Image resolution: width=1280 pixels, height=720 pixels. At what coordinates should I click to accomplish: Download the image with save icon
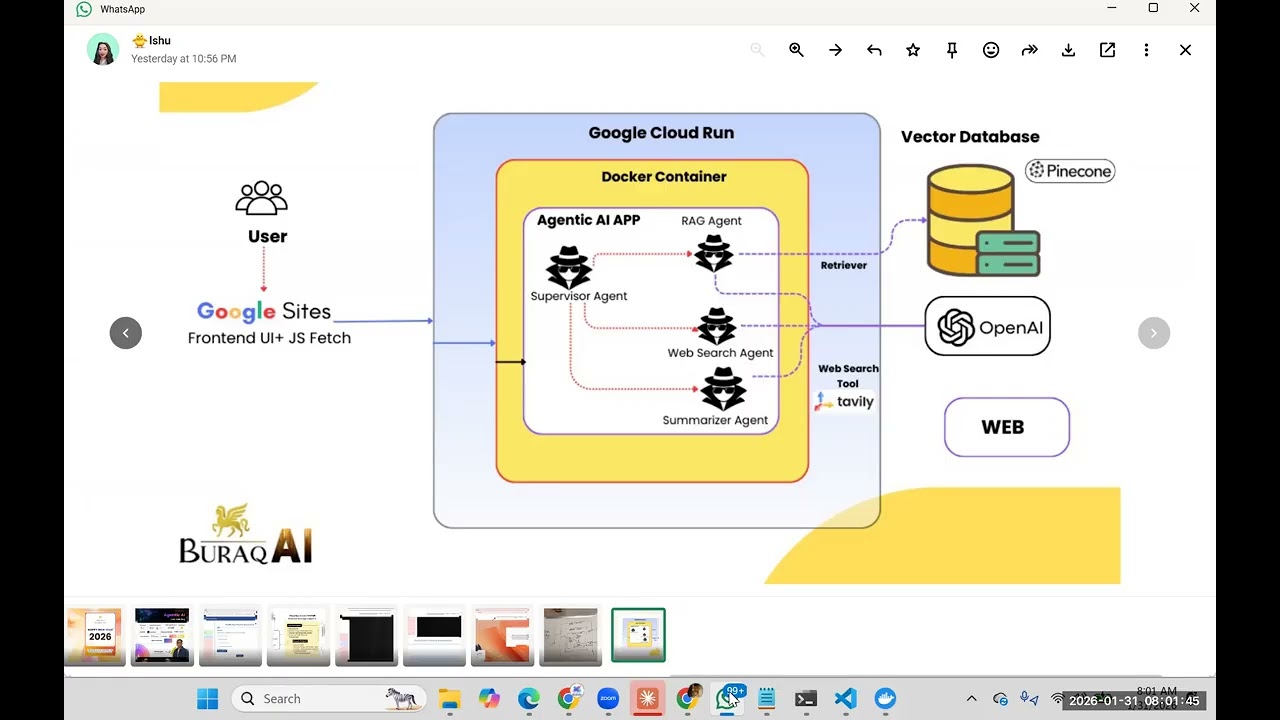1068,50
